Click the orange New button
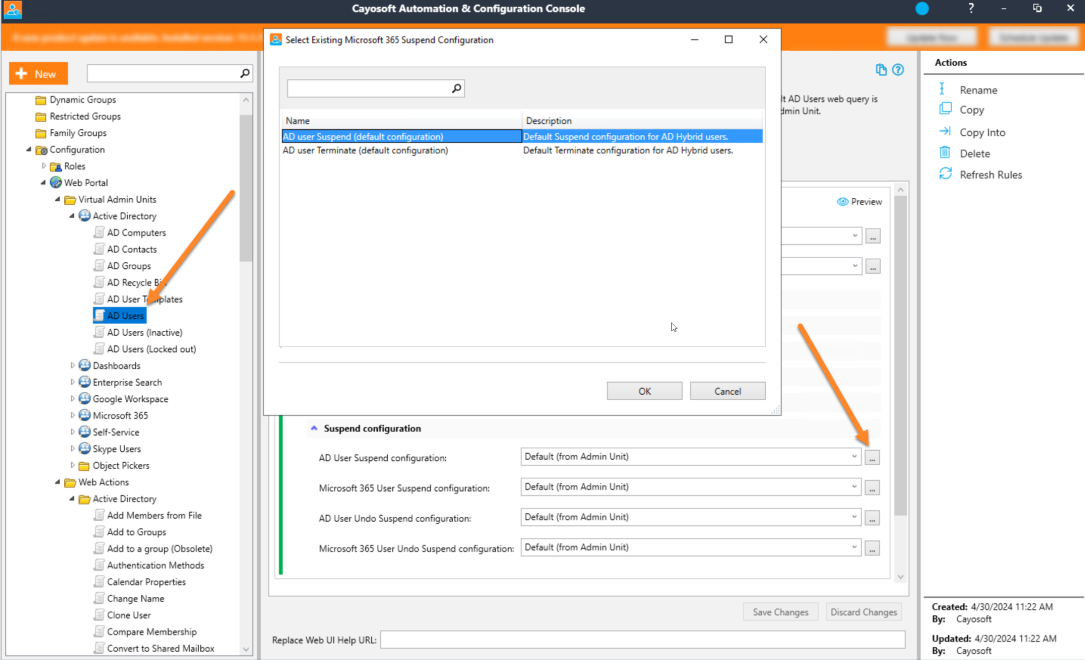1085x660 pixels. point(38,73)
